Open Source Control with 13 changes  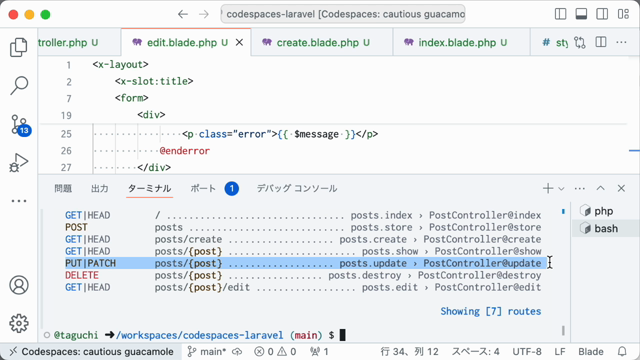20,125
